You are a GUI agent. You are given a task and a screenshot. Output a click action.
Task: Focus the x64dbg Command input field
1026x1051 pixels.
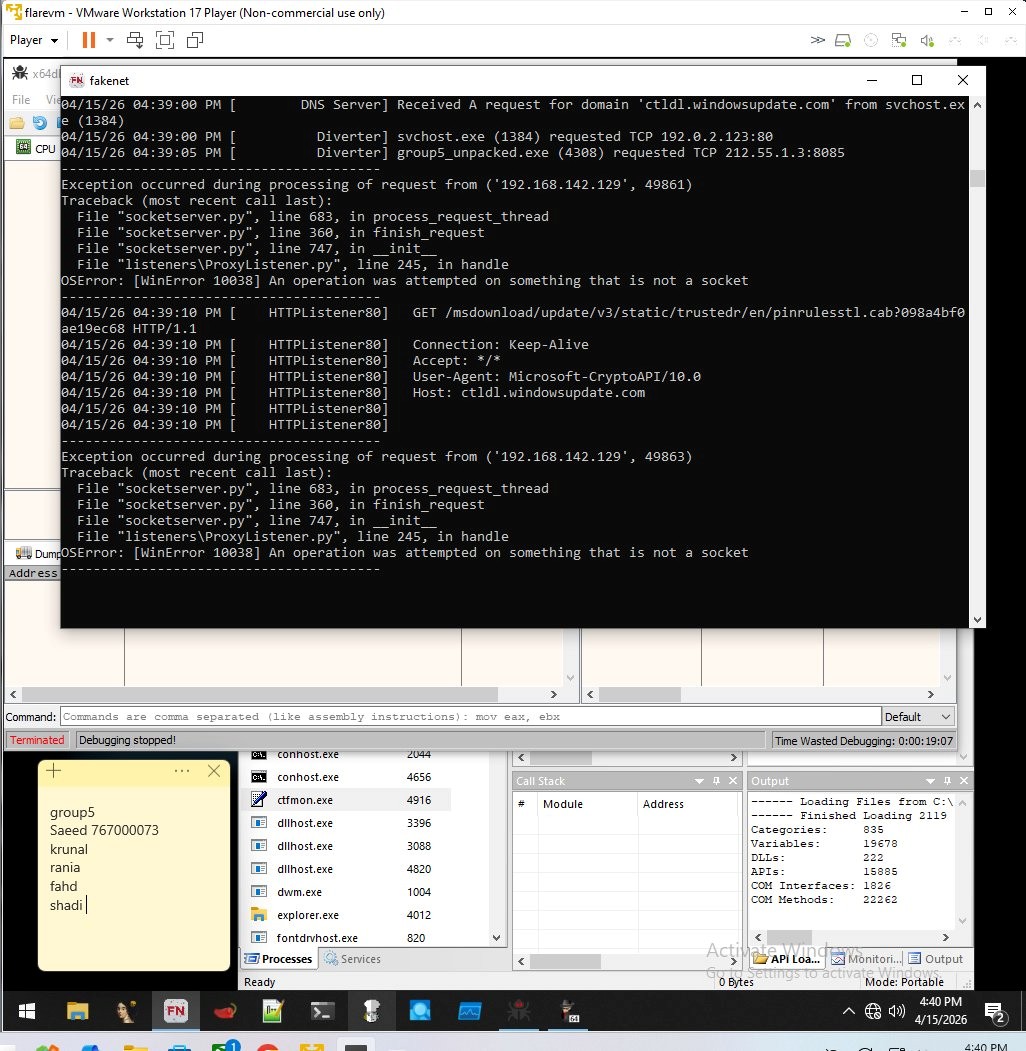(470, 717)
